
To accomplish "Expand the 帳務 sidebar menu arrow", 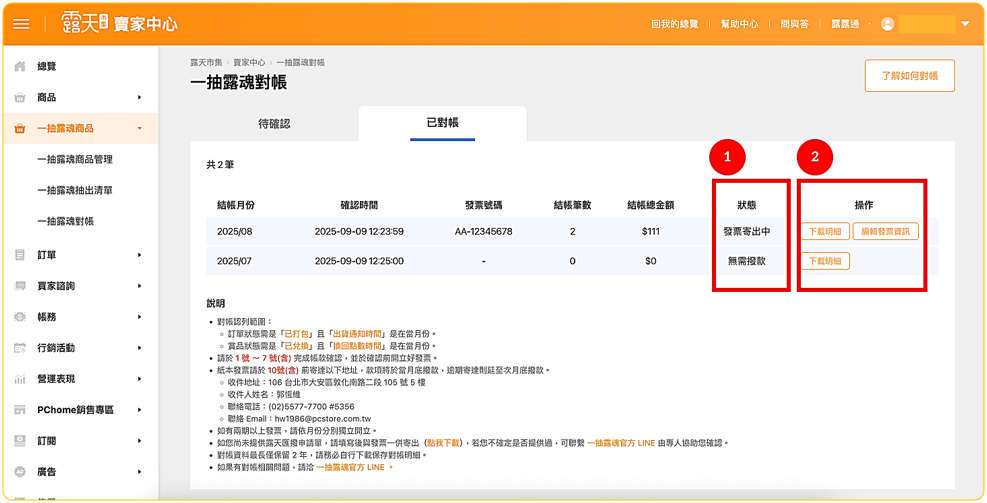I will click(139, 317).
